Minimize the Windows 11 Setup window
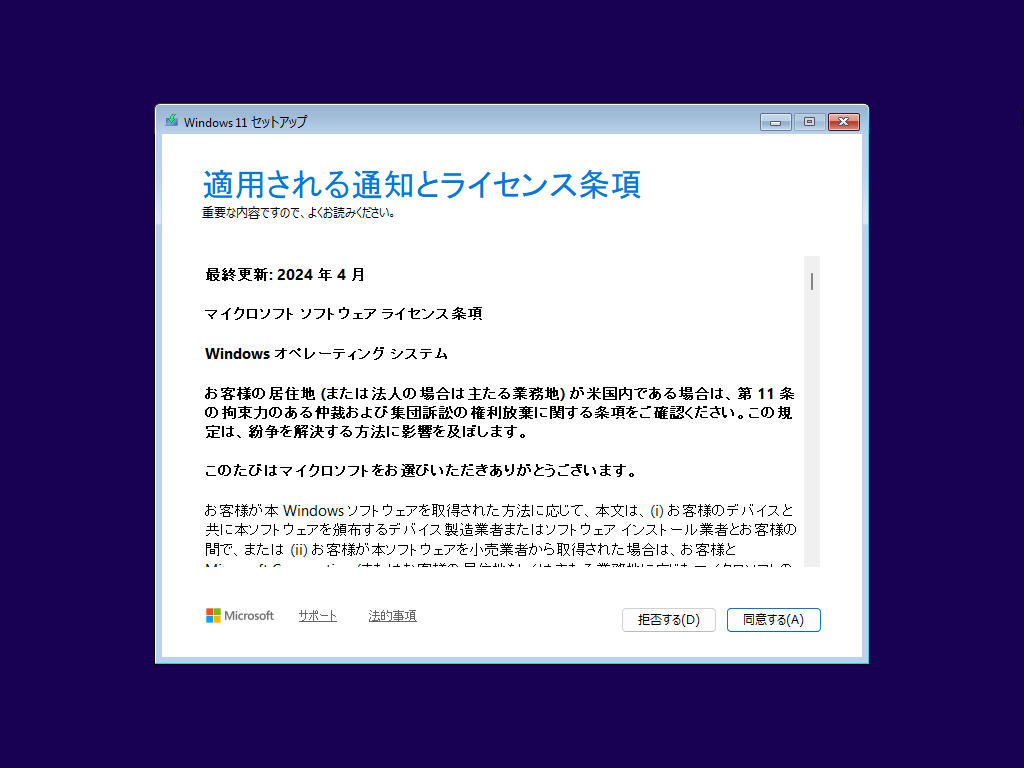Screen dimensions: 1024x768 (775, 122)
